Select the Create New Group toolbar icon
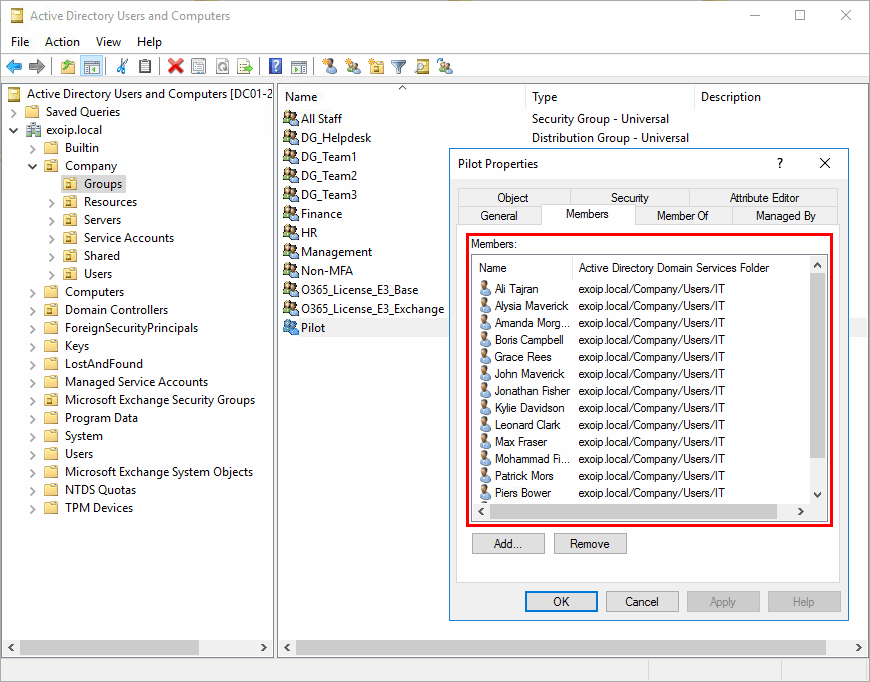Viewport: 870px width, 682px height. 352,66
